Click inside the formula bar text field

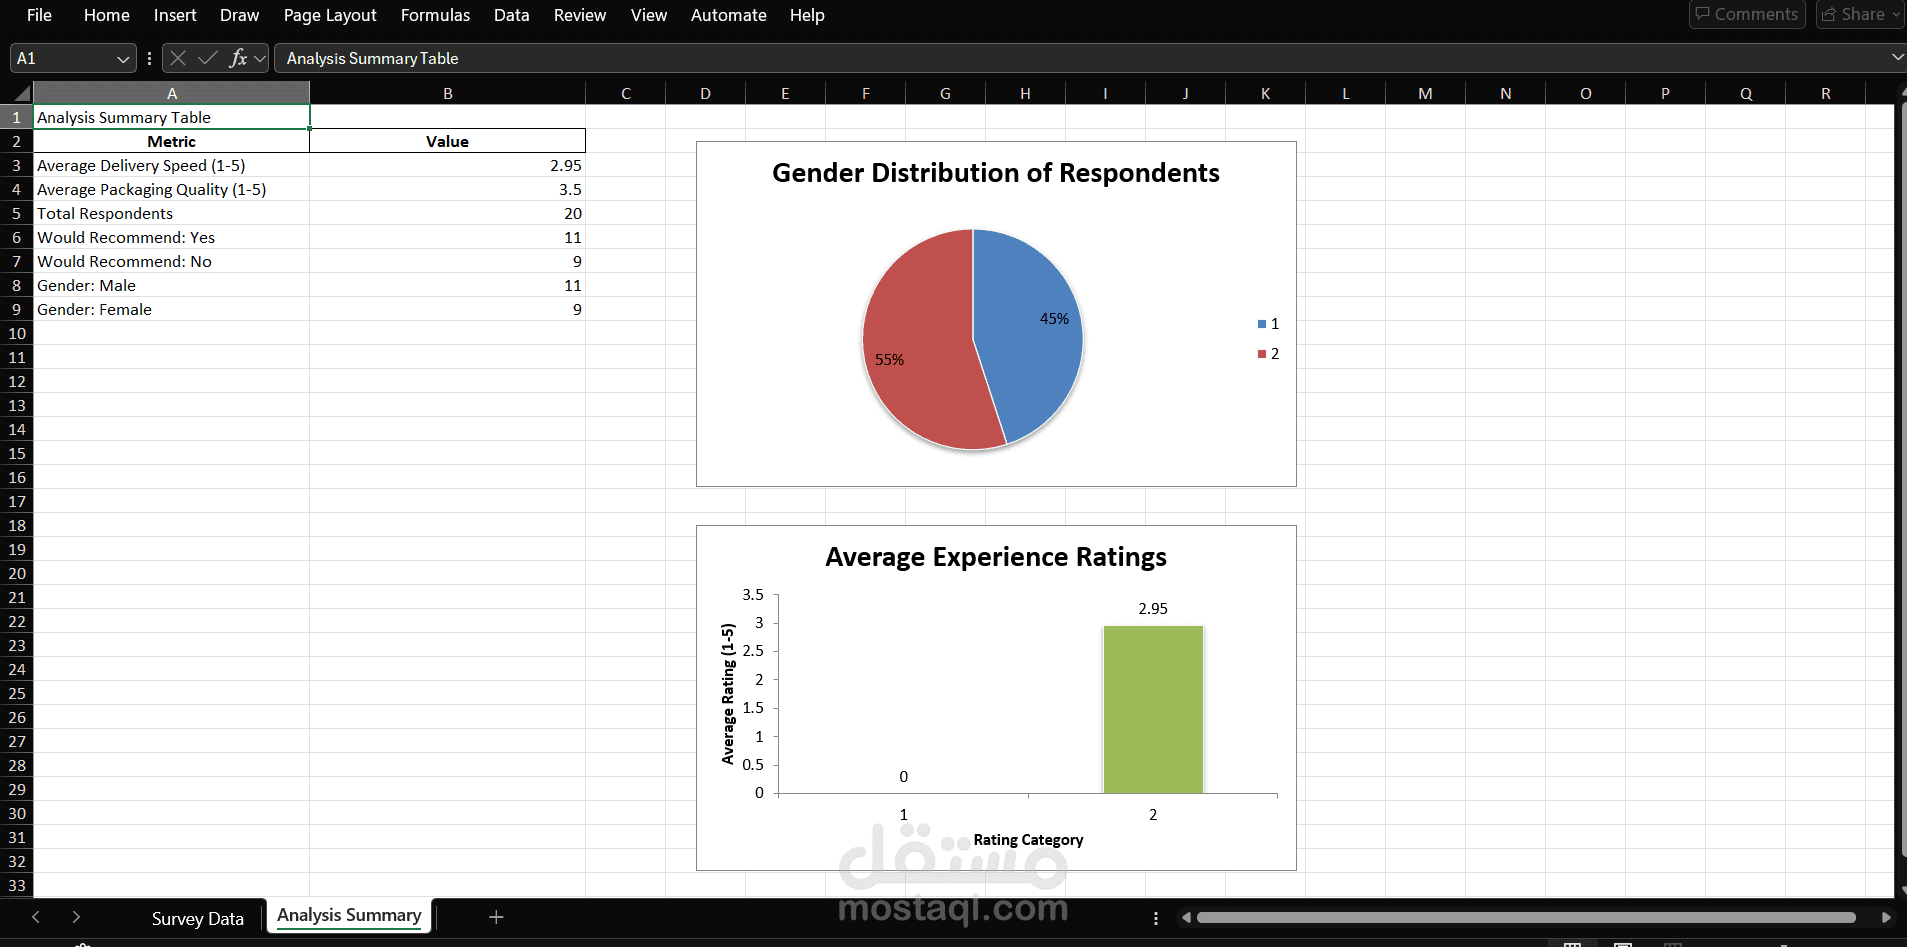1080,58
